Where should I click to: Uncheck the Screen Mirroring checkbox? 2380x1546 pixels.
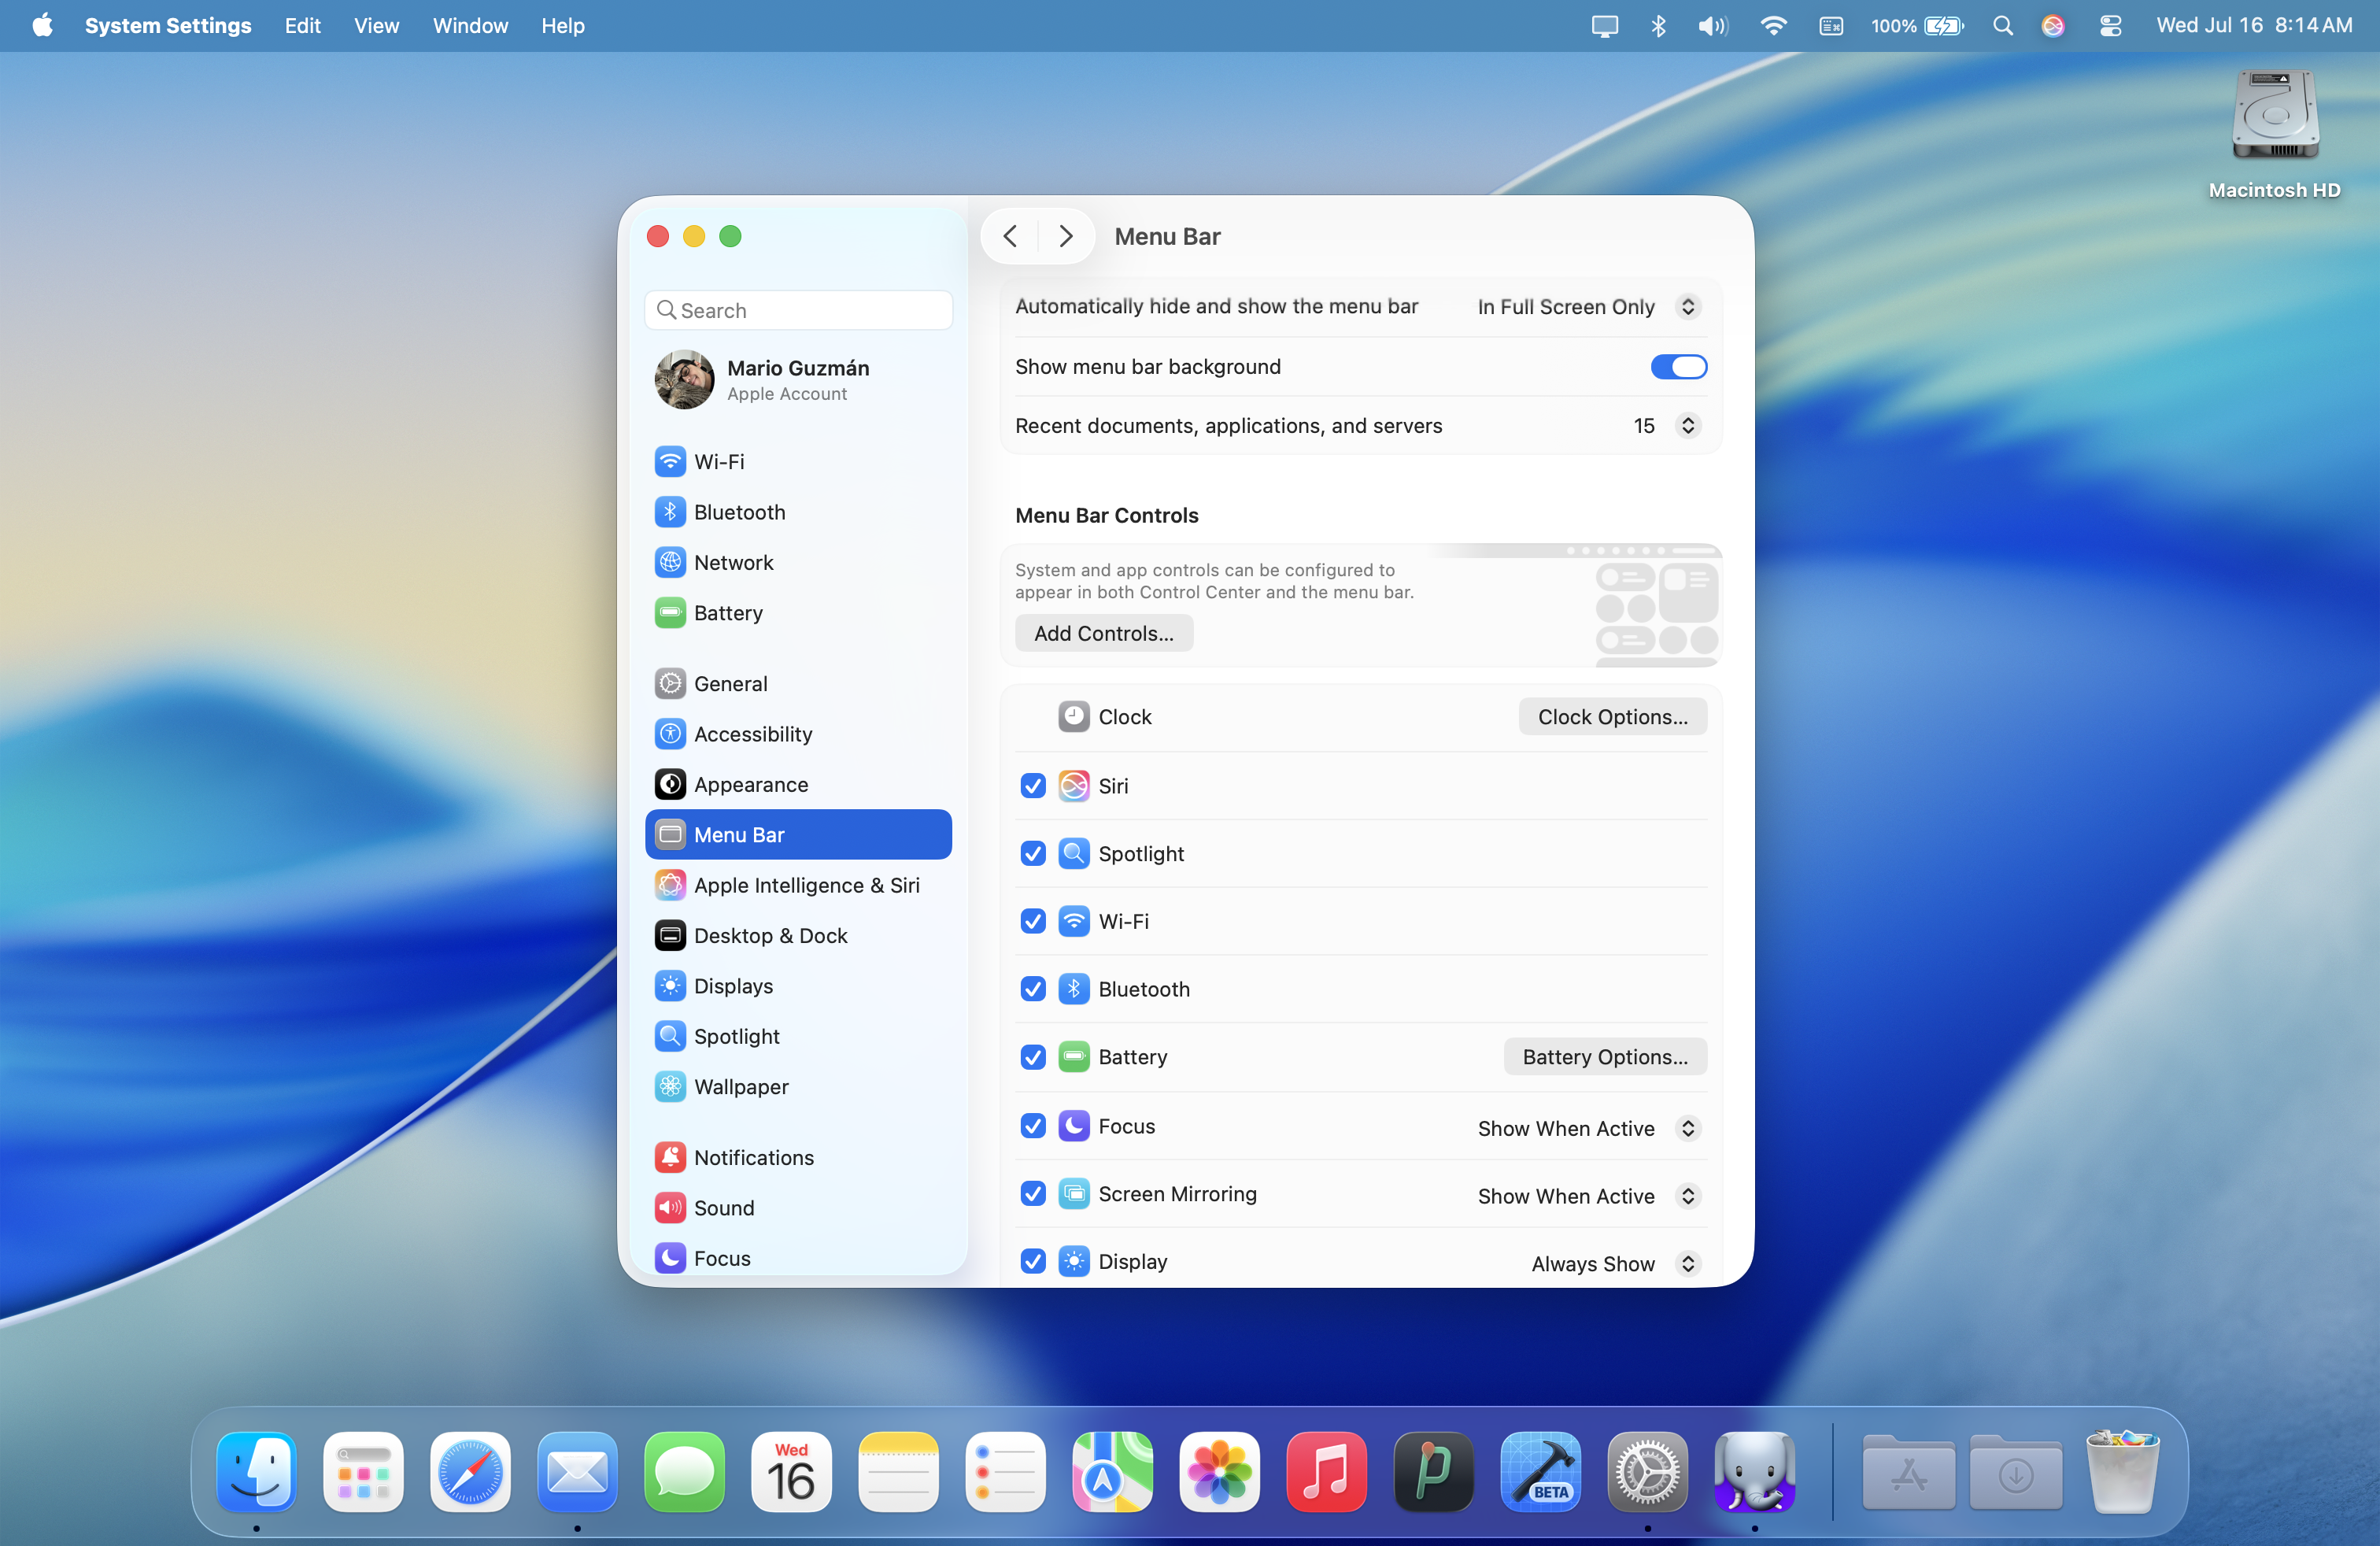click(1033, 1194)
